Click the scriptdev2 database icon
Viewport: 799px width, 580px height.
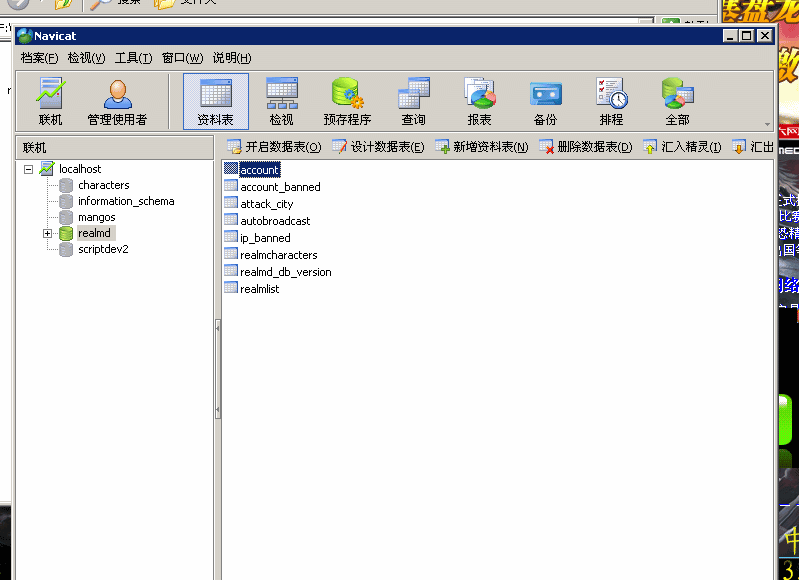click(66, 249)
